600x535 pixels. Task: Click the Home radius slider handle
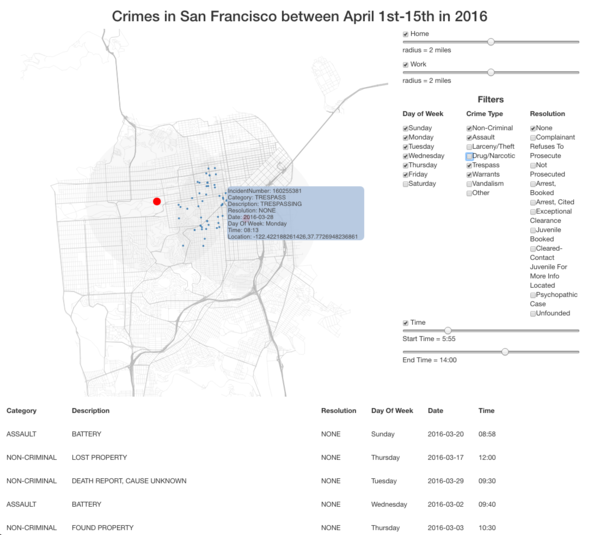(491, 42)
